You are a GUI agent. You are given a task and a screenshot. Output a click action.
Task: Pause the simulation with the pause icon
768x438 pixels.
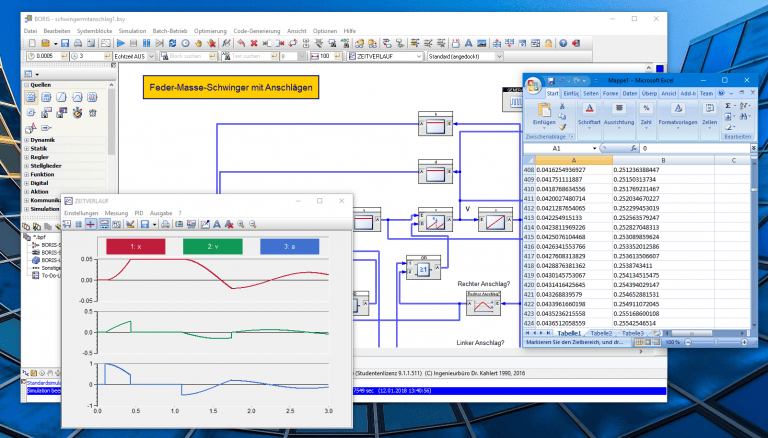point(146,44)
